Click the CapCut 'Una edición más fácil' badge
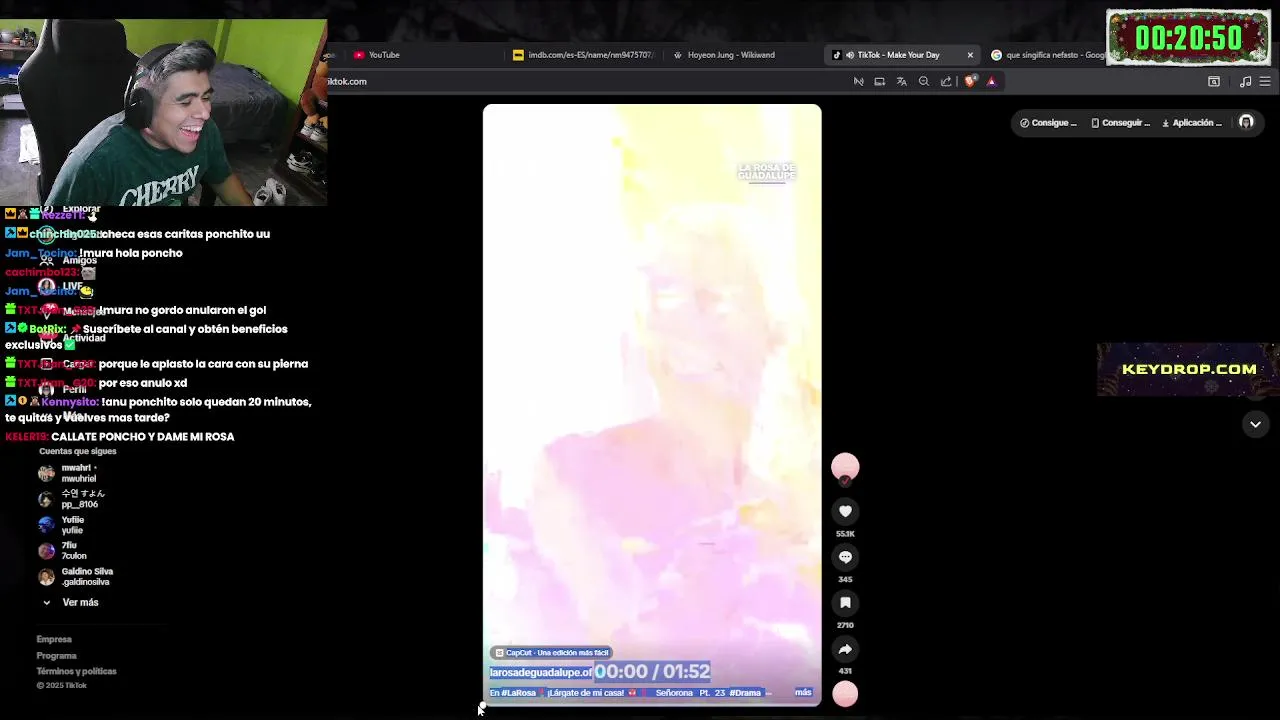 551,653
